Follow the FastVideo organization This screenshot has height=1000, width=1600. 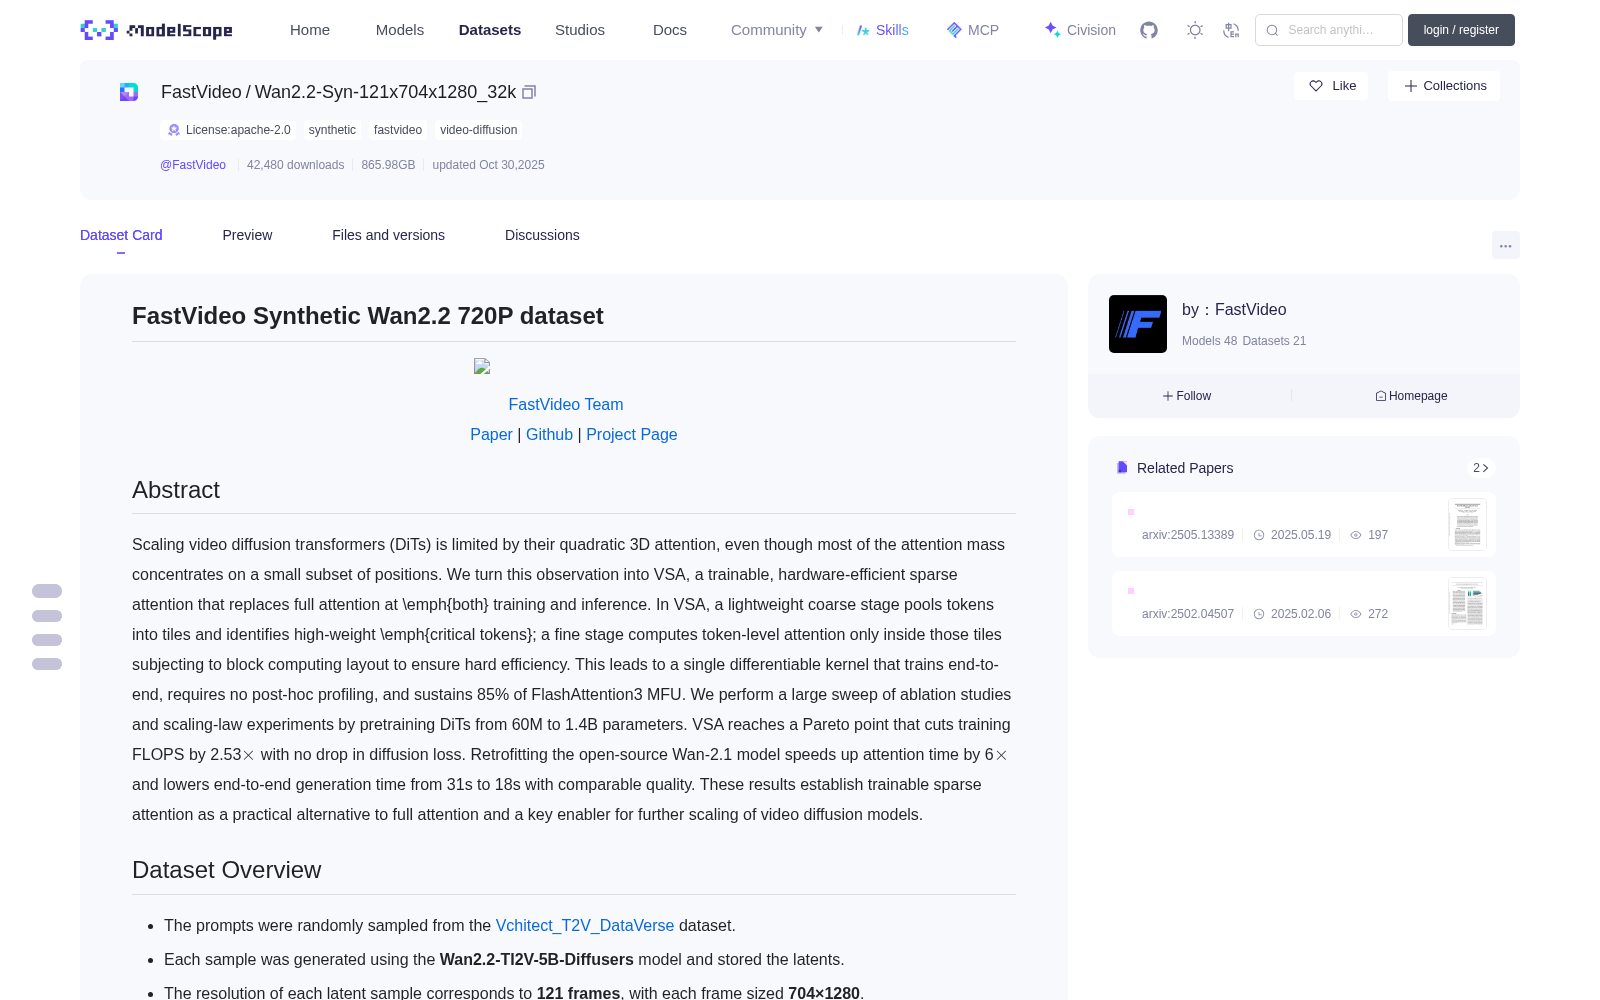1187,396
